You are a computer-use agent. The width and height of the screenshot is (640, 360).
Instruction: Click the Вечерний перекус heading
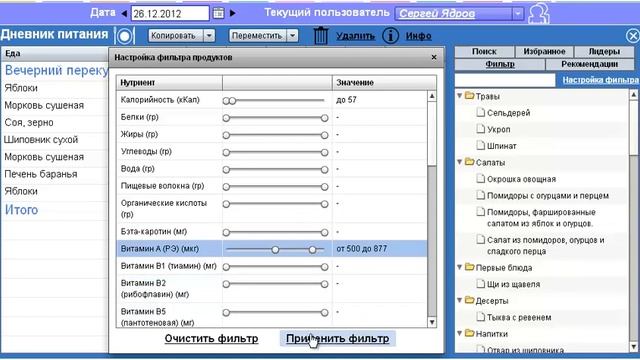[57, 70]
